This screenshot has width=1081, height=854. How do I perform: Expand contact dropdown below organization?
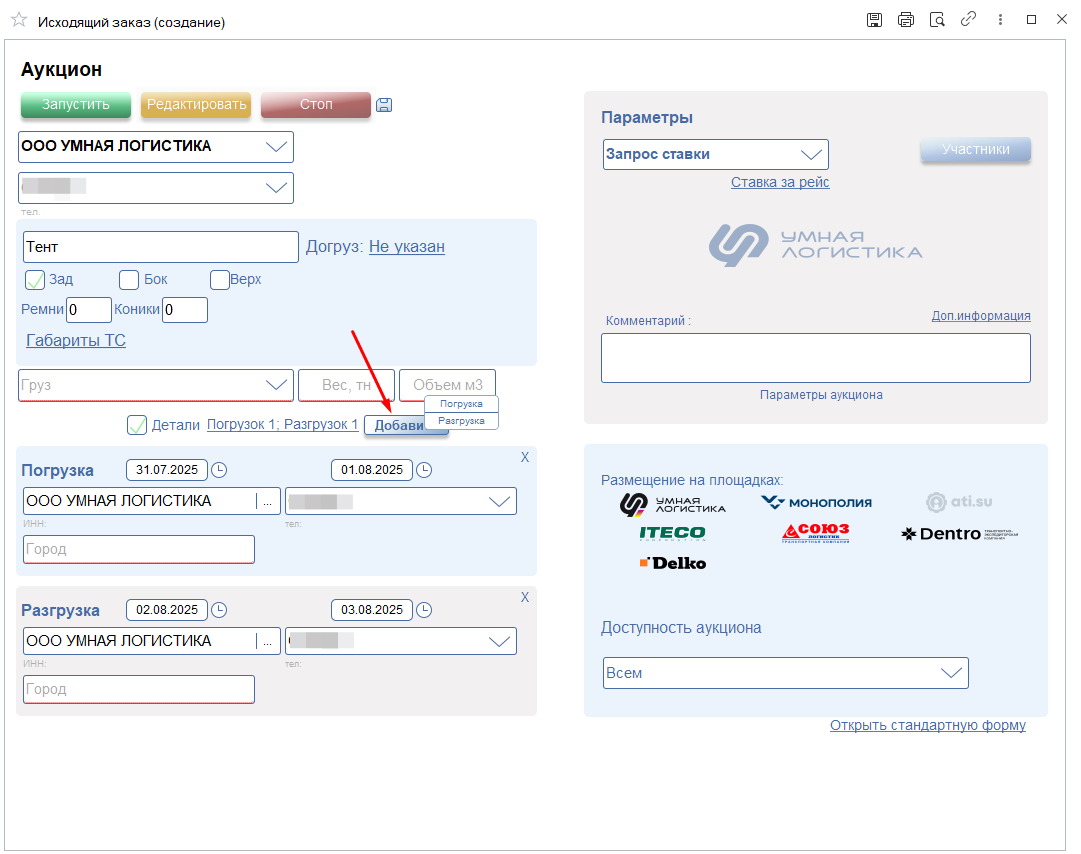point(276,187)
